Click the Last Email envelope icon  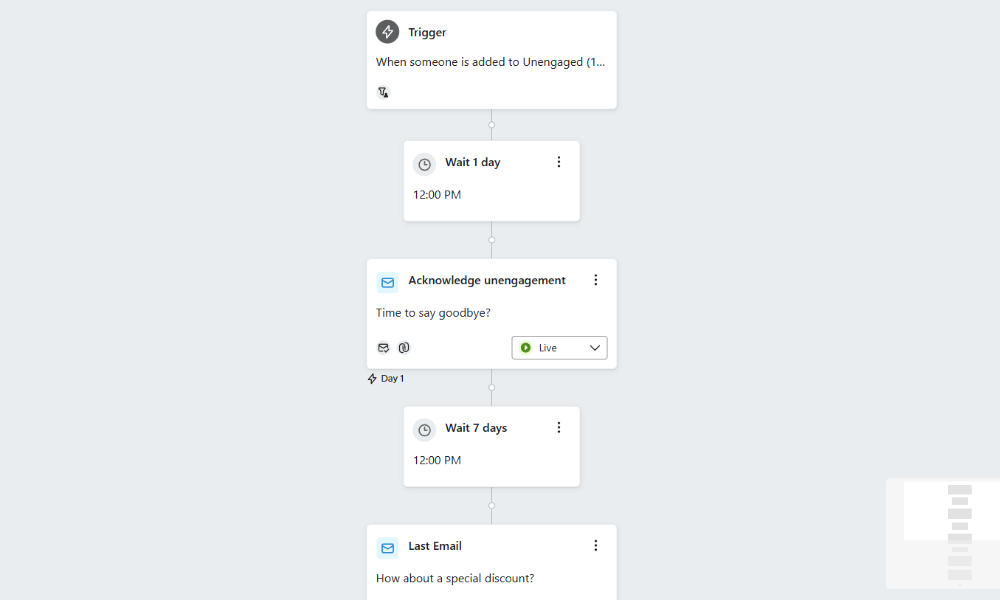tap(387, 548)
